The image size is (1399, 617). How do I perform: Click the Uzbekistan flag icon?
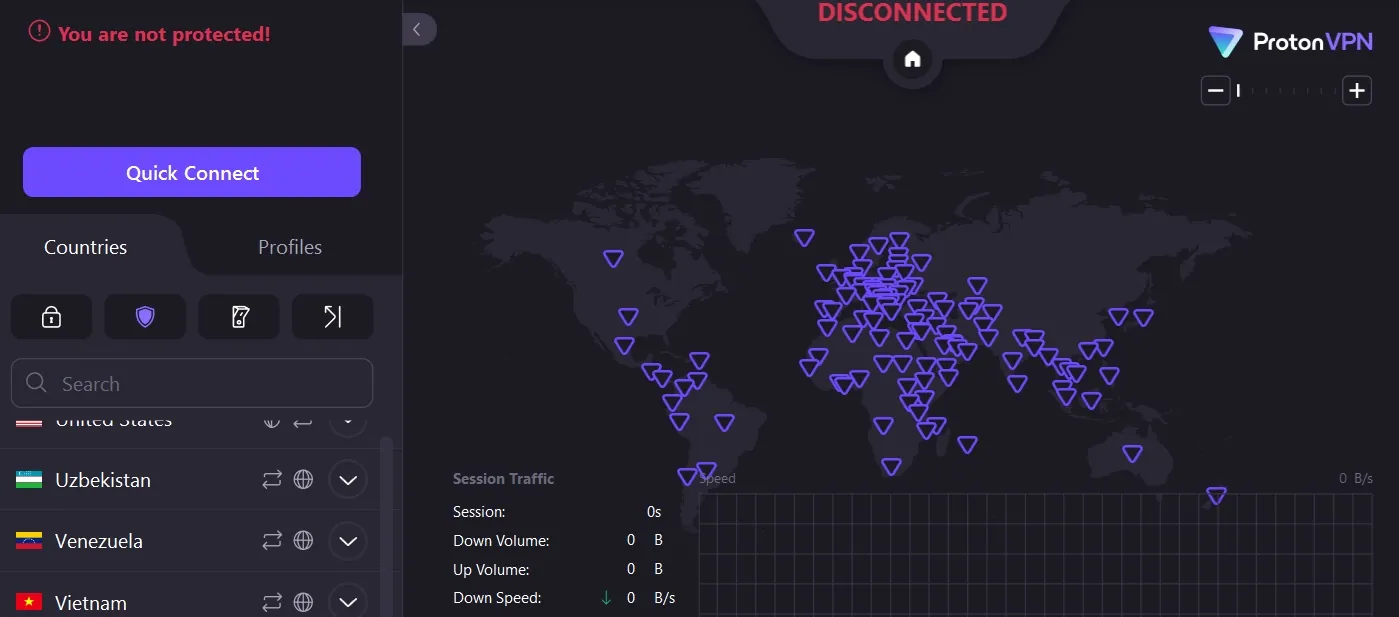29,480
